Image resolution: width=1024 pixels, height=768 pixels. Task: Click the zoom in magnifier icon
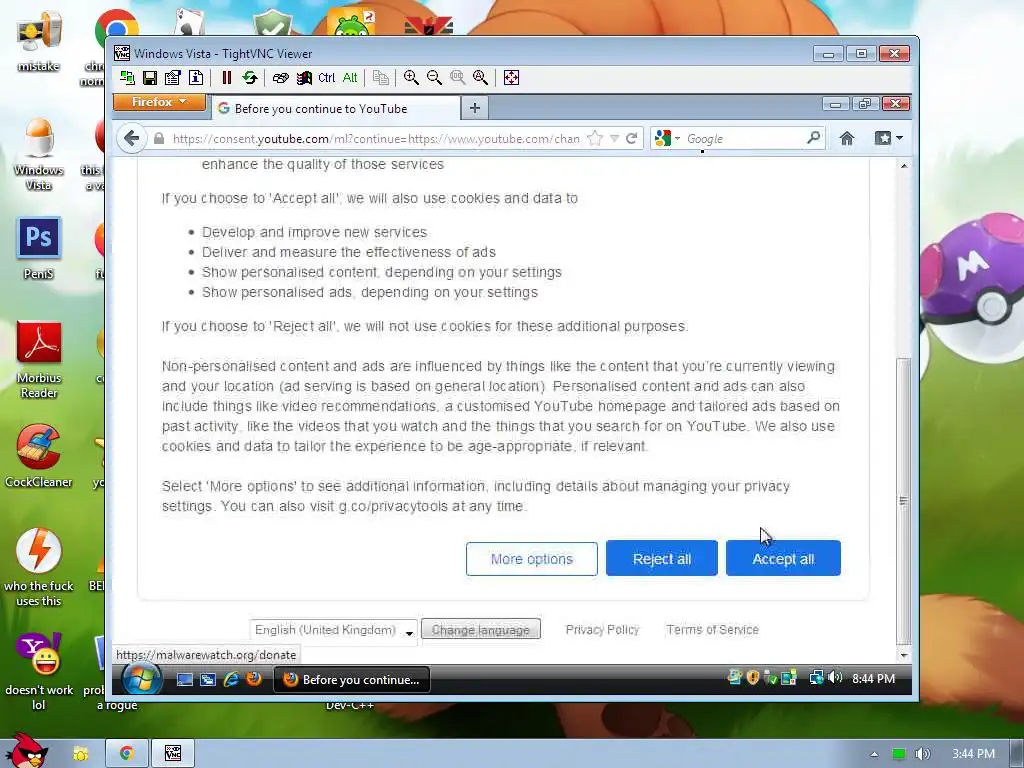tap(411, 78)
